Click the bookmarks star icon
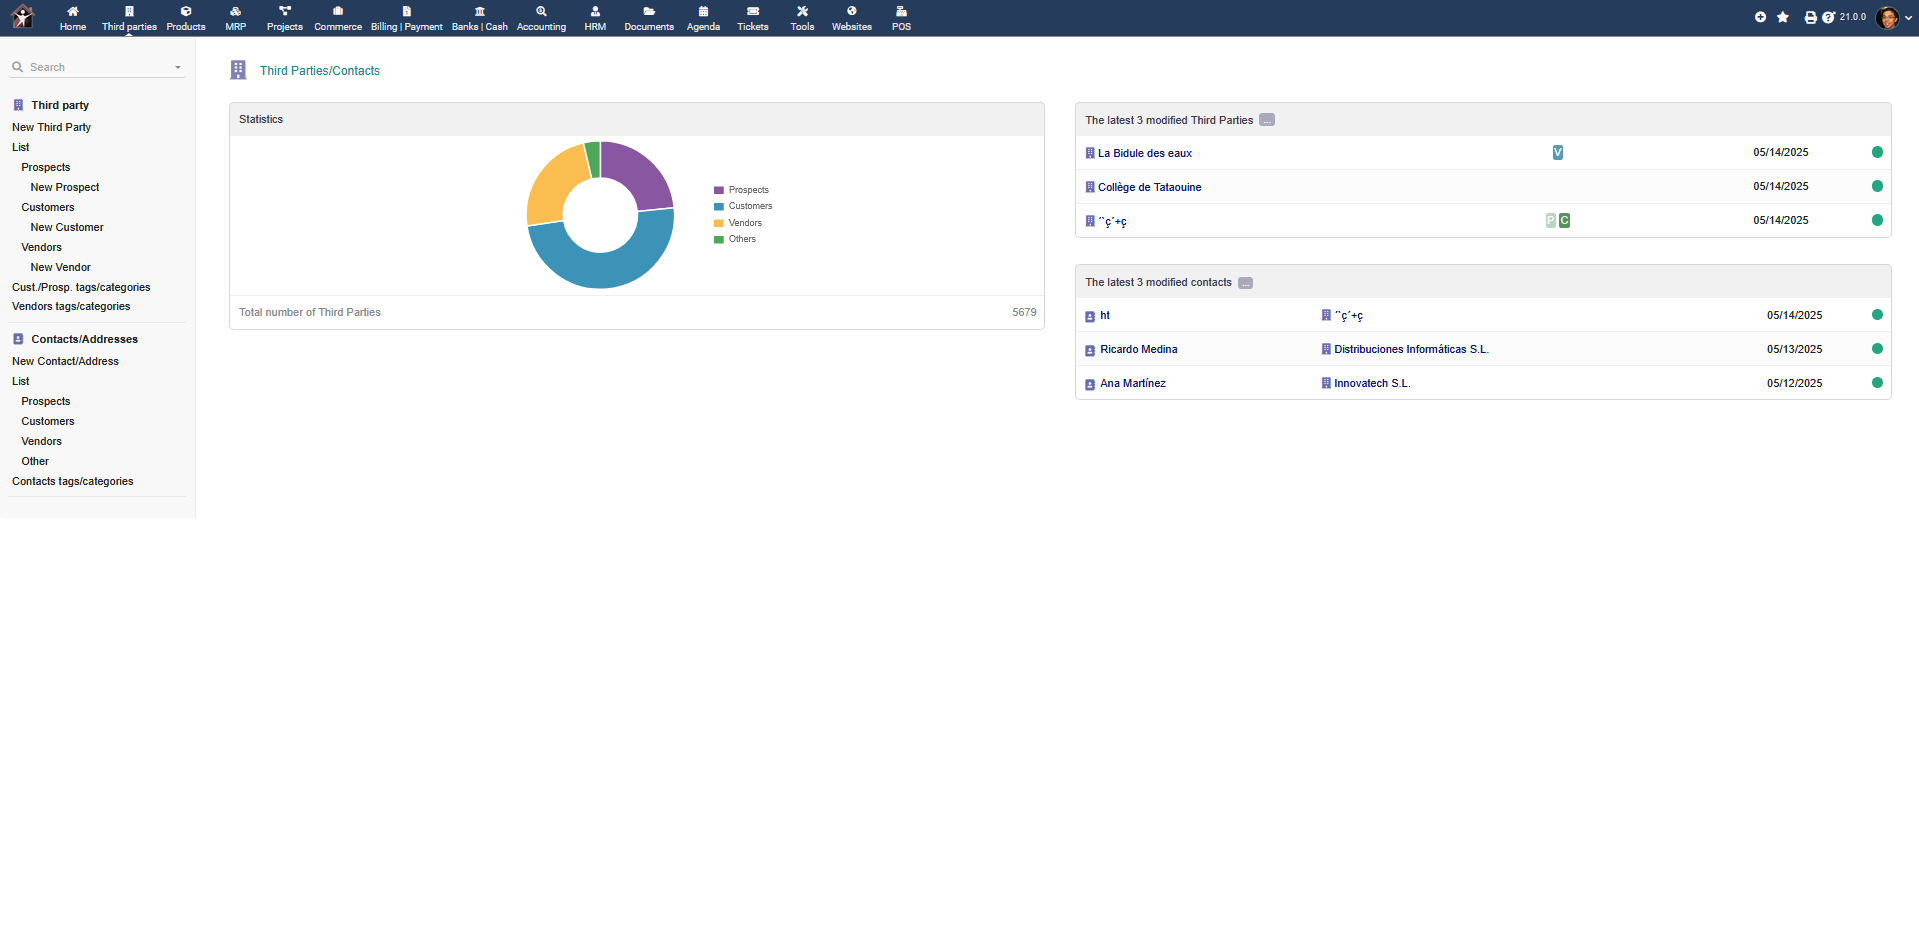The width and height of the screenshot is (1919, 949). (x=1783, y=17)
